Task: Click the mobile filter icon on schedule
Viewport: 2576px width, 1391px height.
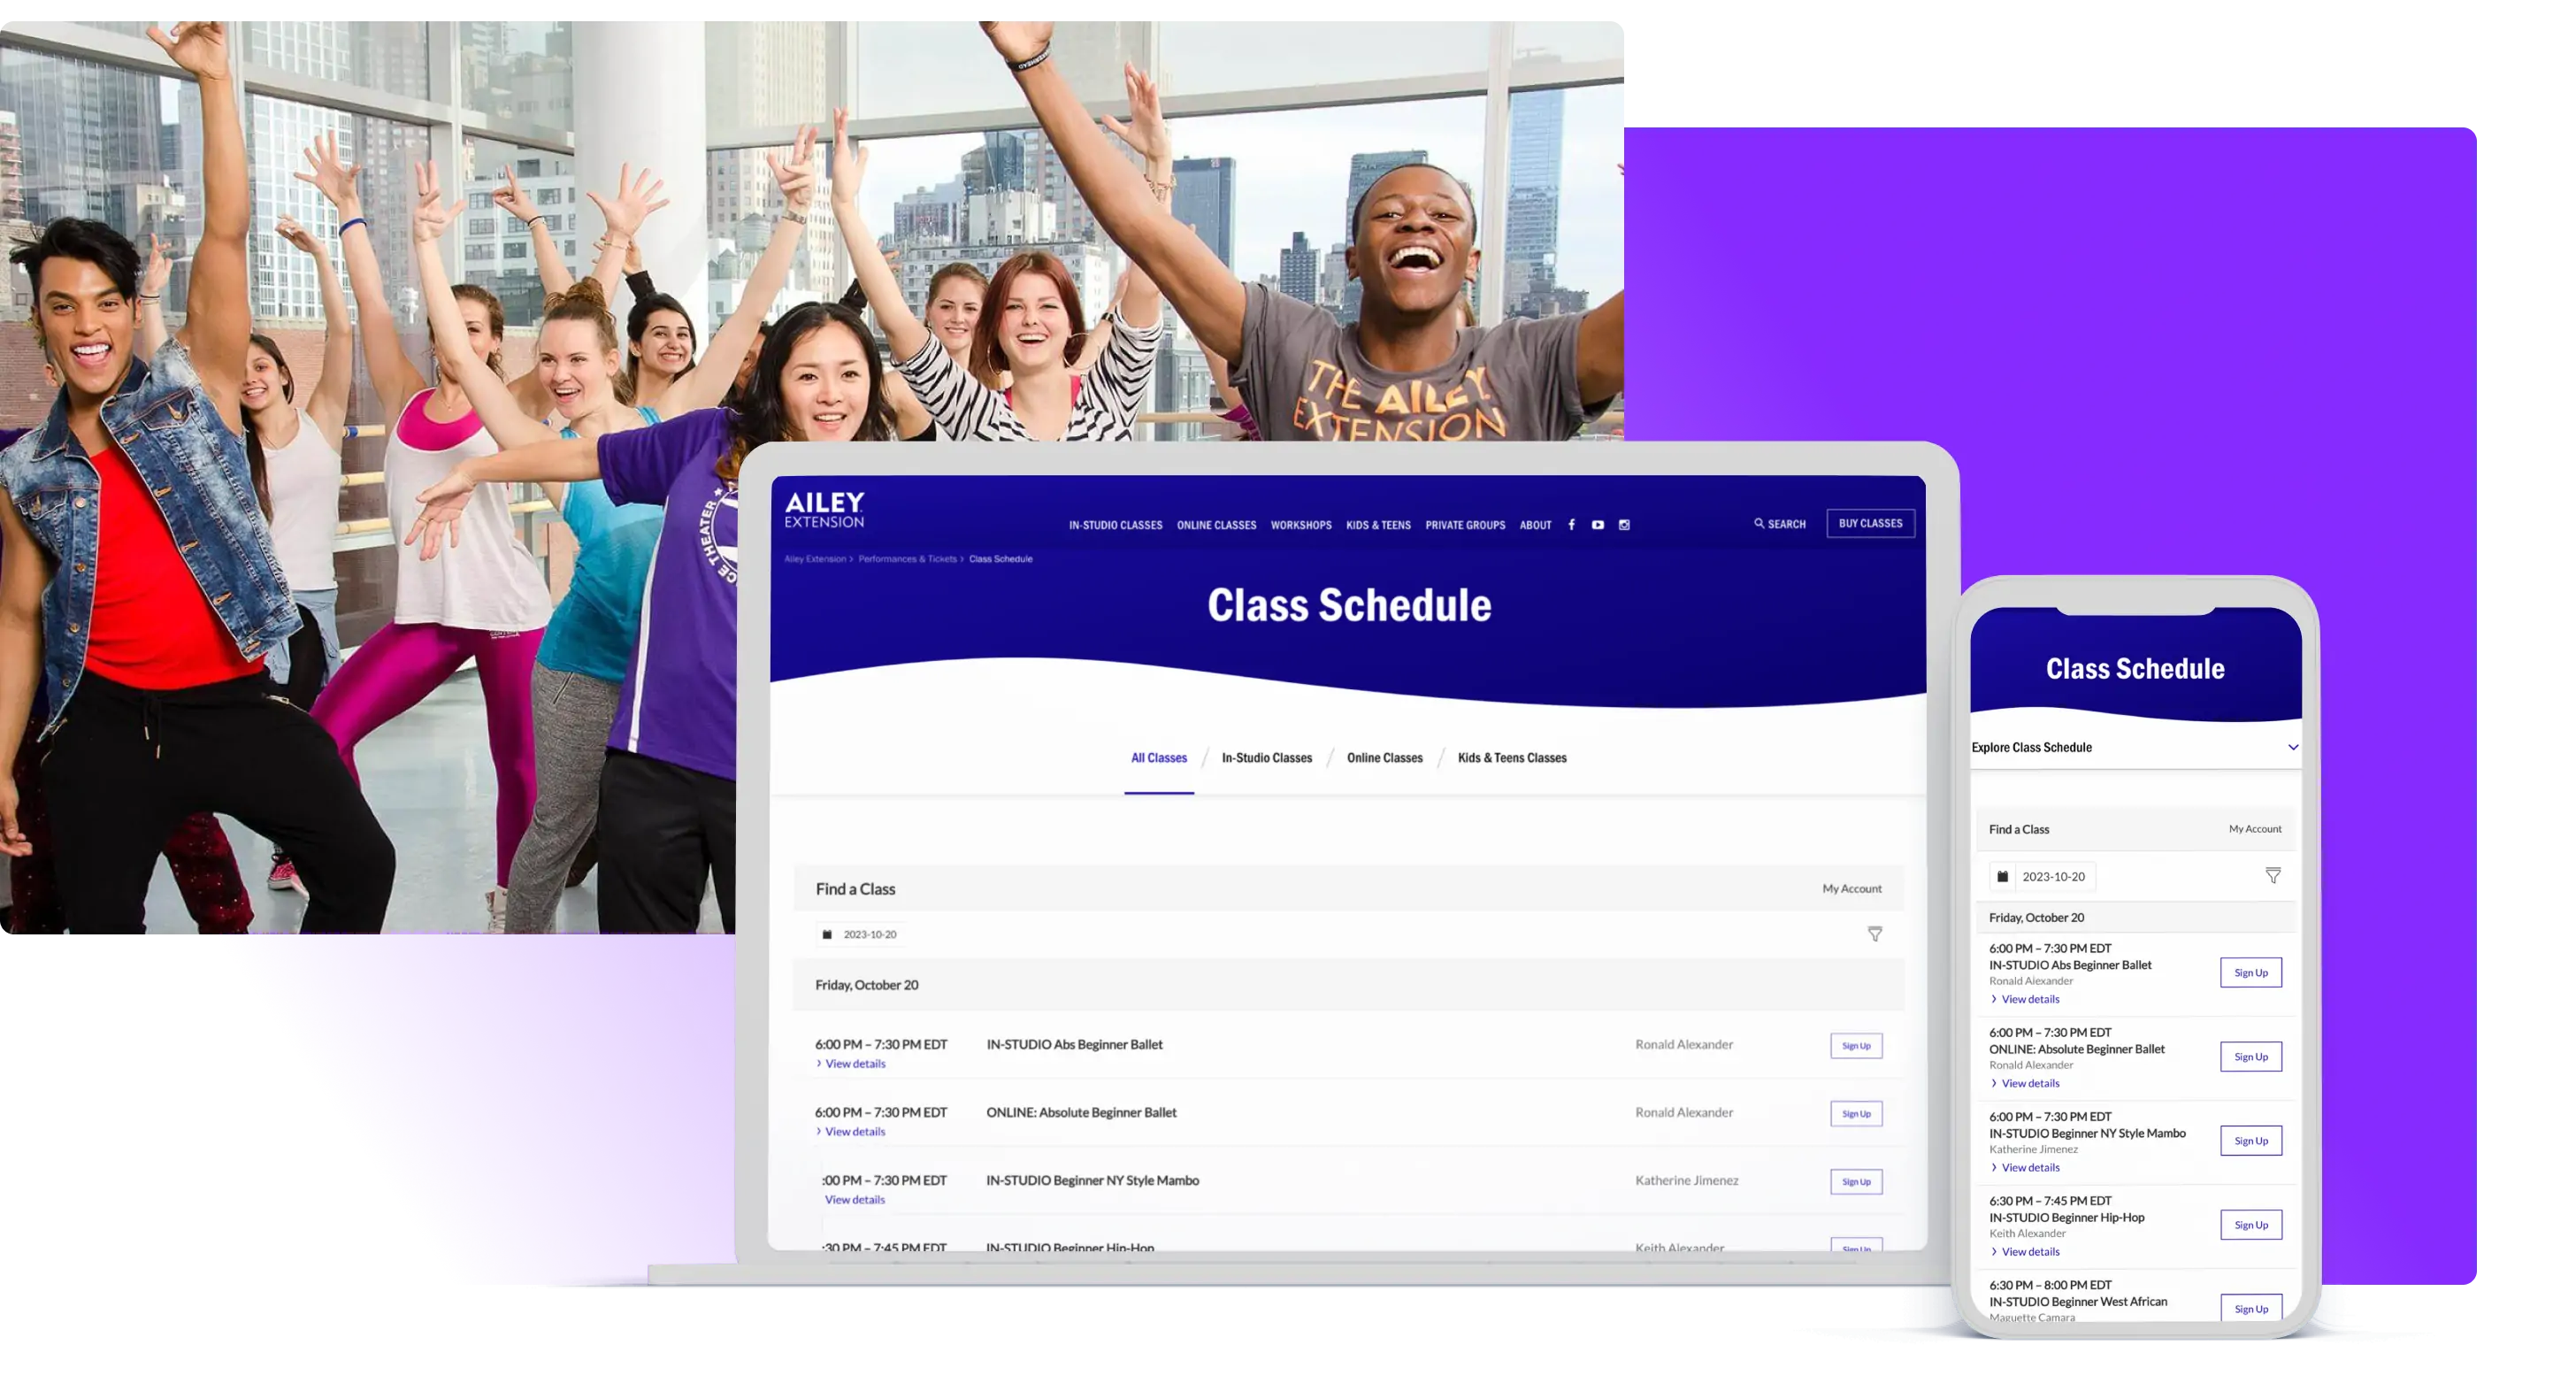Action: click(2273, 875)
